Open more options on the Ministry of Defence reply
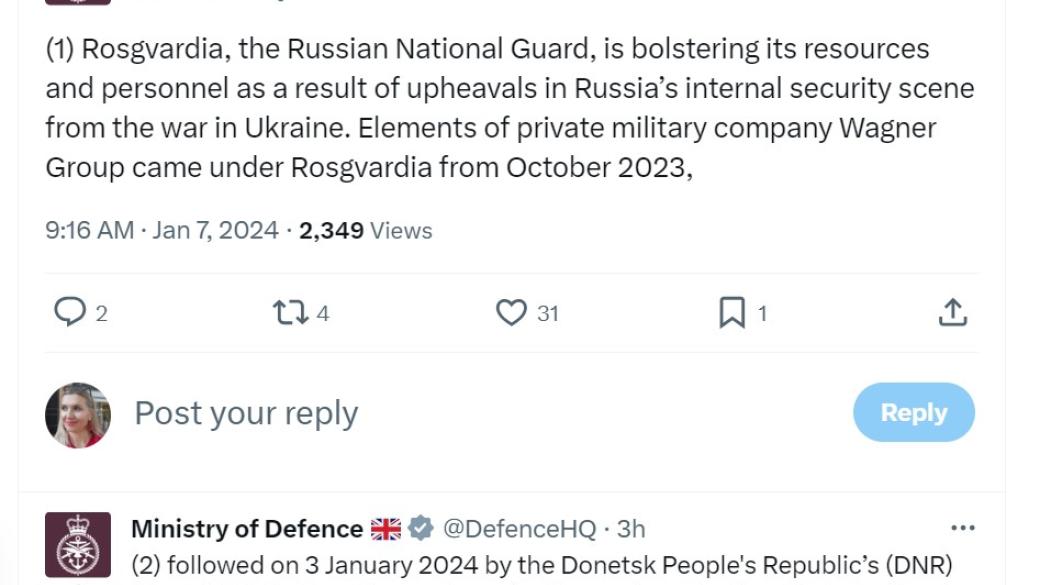Screen dimensions: 1040x585 click(x=962, y=528)
